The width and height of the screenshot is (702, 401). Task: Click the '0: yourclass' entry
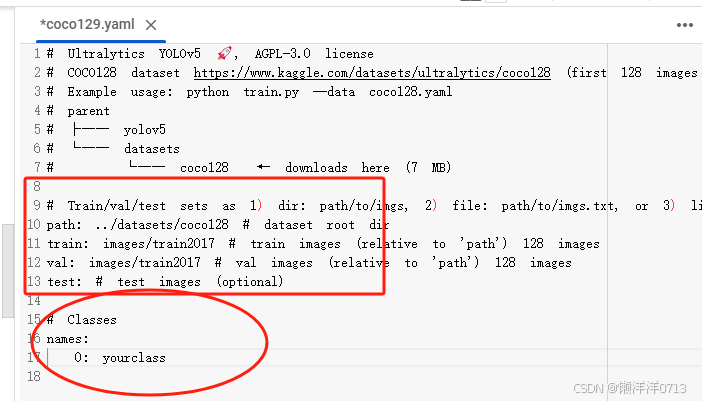(120, 358)
